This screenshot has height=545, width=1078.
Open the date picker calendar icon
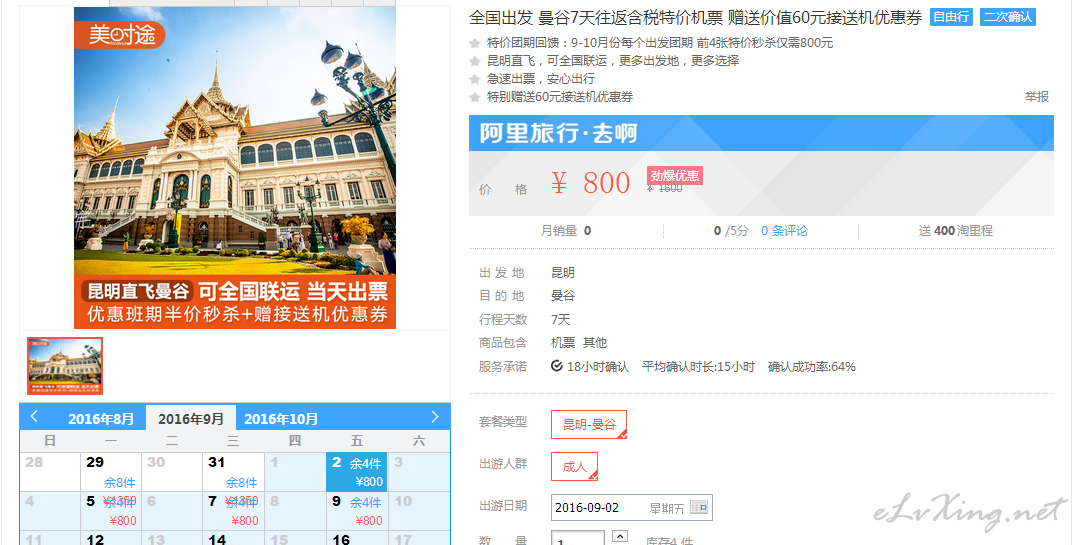click(699, 507)
